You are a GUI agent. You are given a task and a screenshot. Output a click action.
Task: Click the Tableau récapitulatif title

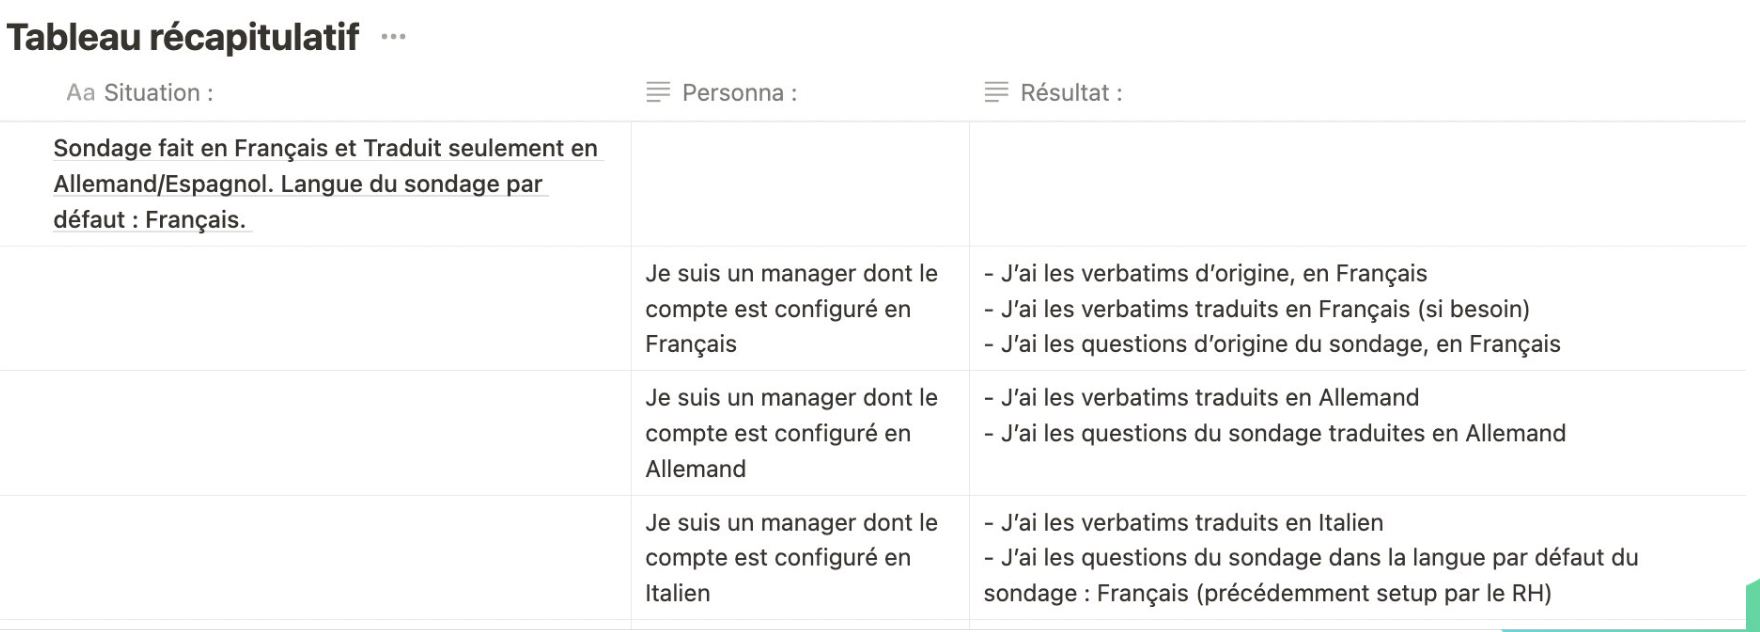click(x=183, y=37)
